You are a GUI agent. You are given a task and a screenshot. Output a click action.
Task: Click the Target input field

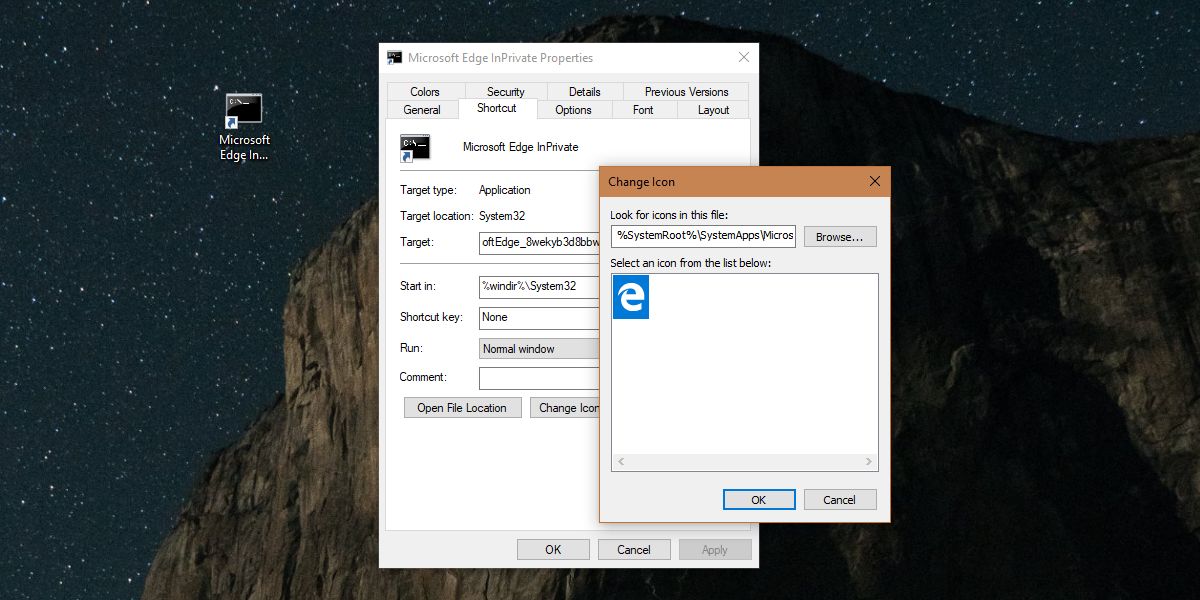(x=539, y=242)
